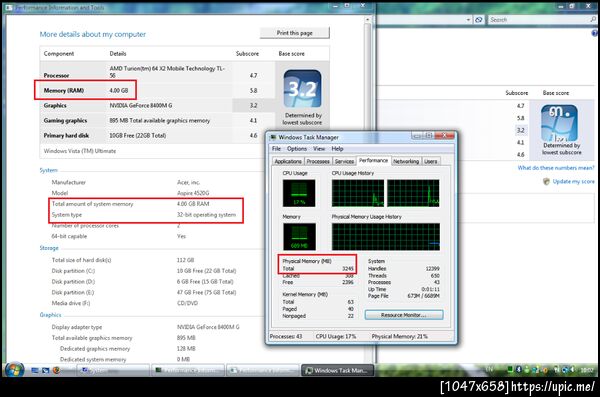This screenshot has width=600, height=397.
Task: Open Resource Monitor from Task Manager
Action: point(404,315)
